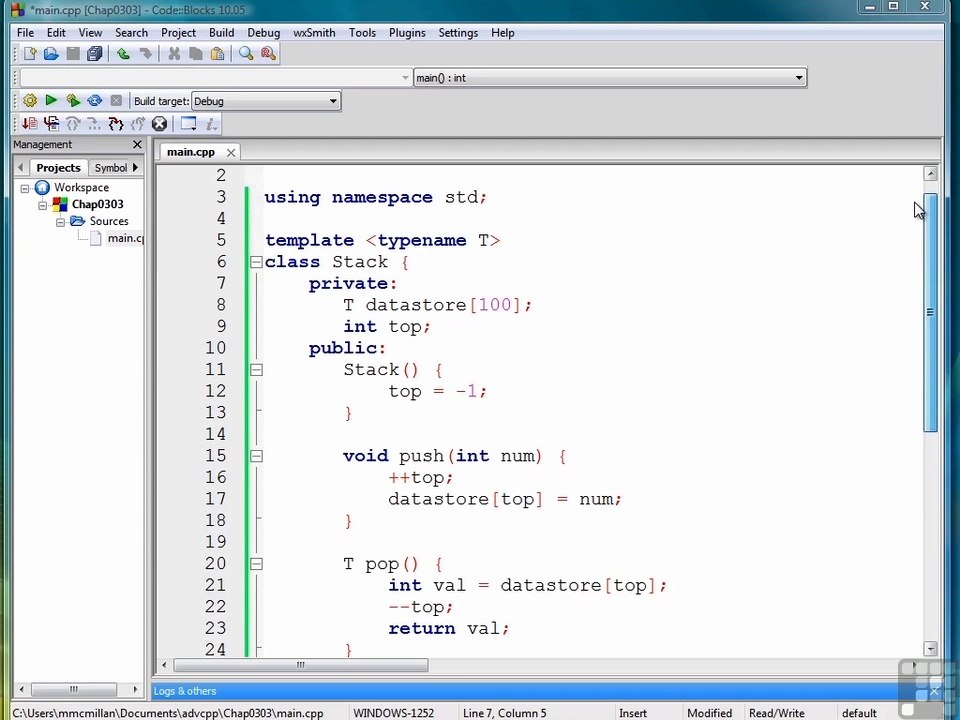Open the main() : int function dropdown
This screenshot has width=960, height=720.
610,78
